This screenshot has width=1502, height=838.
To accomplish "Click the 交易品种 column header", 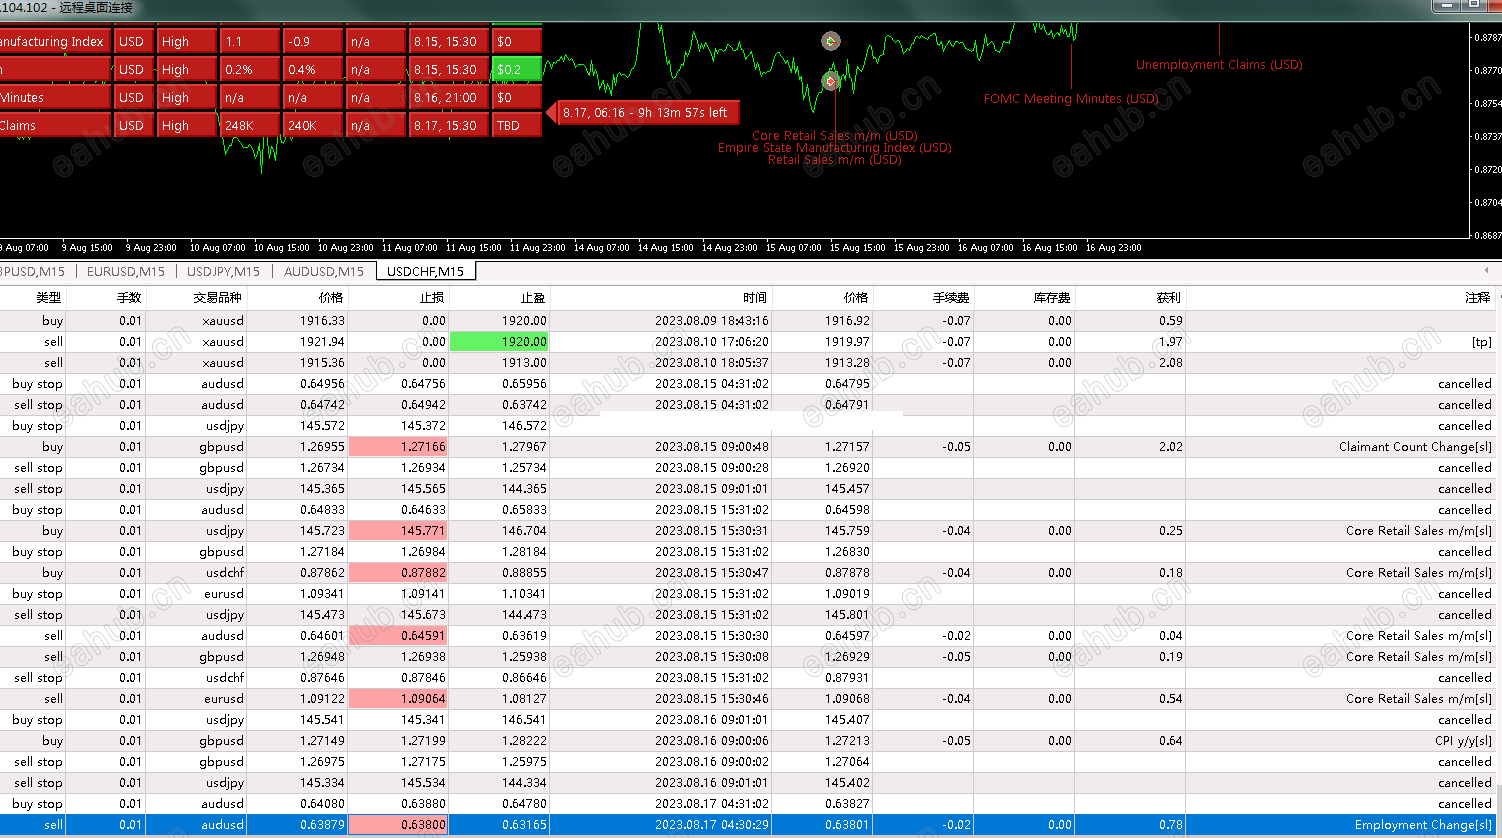I will click(218, 297).
